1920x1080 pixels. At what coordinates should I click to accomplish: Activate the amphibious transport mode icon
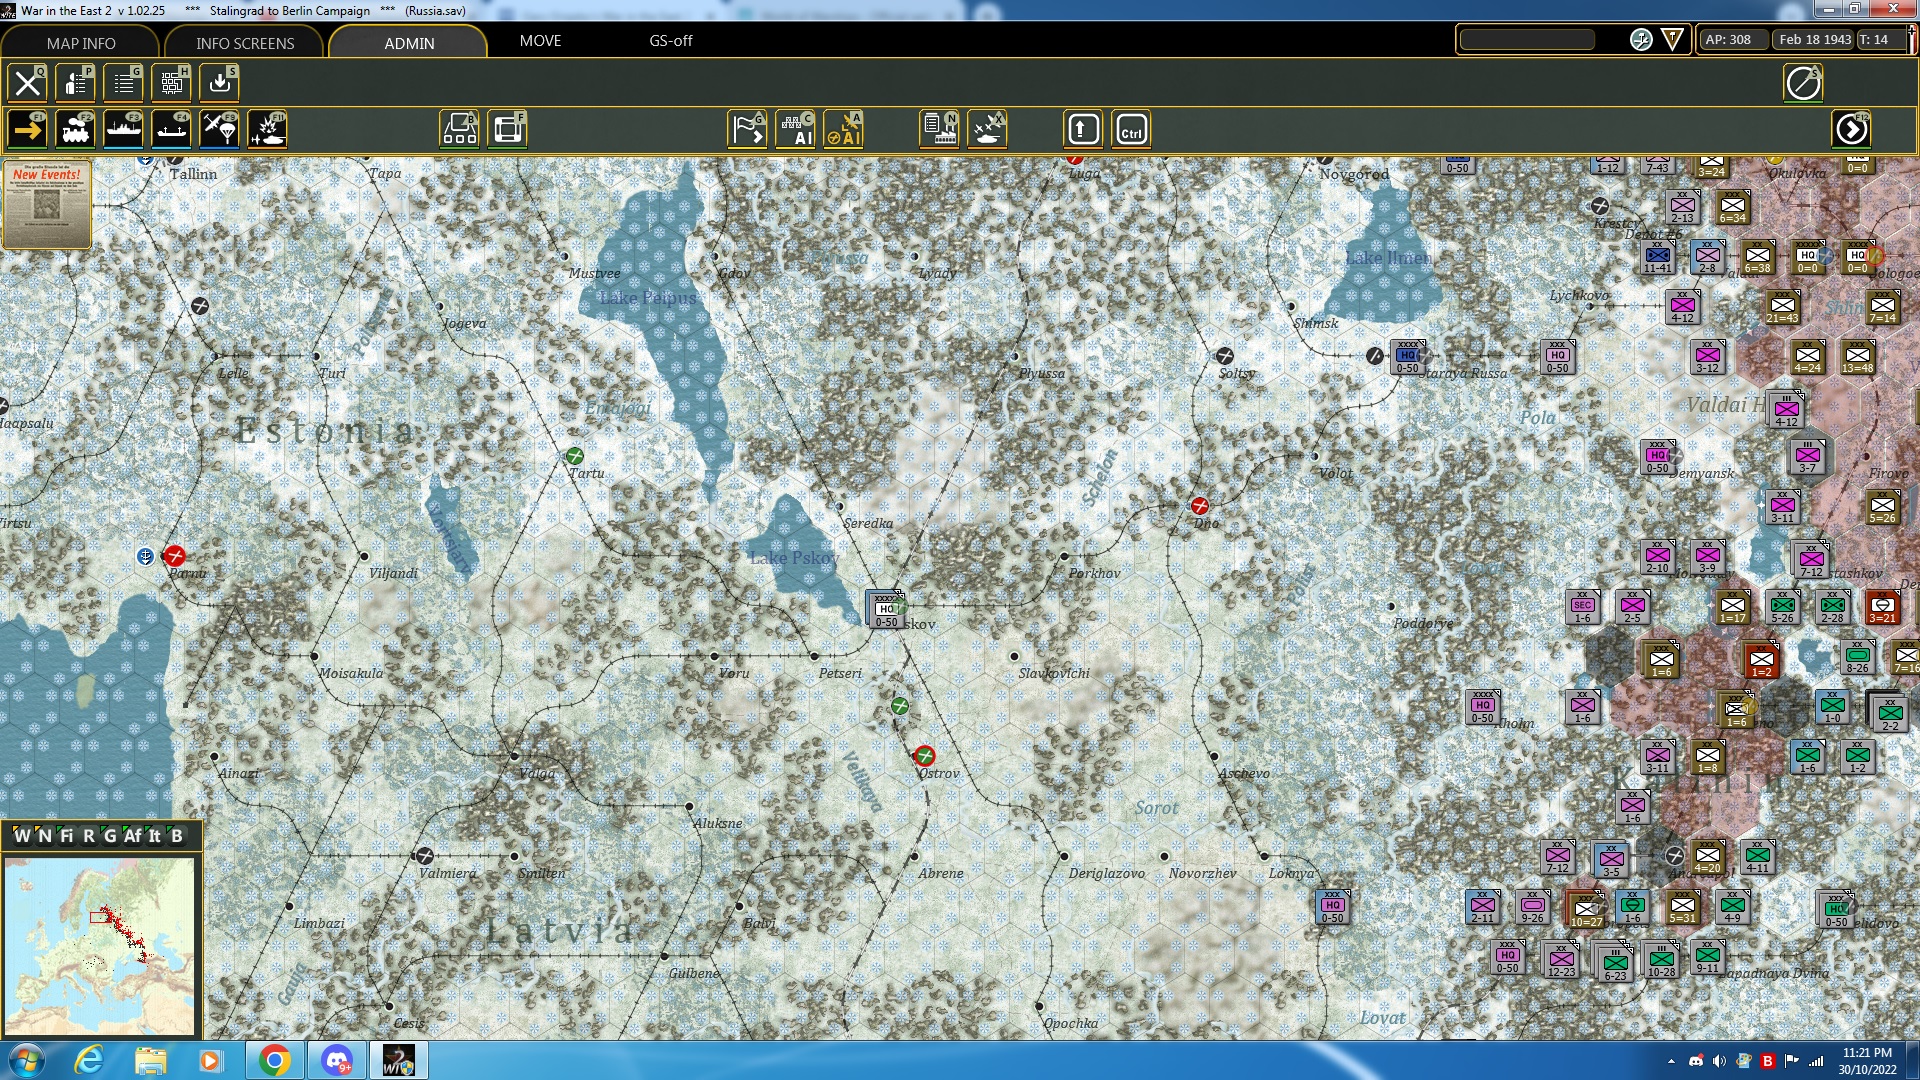click(171, 130)
